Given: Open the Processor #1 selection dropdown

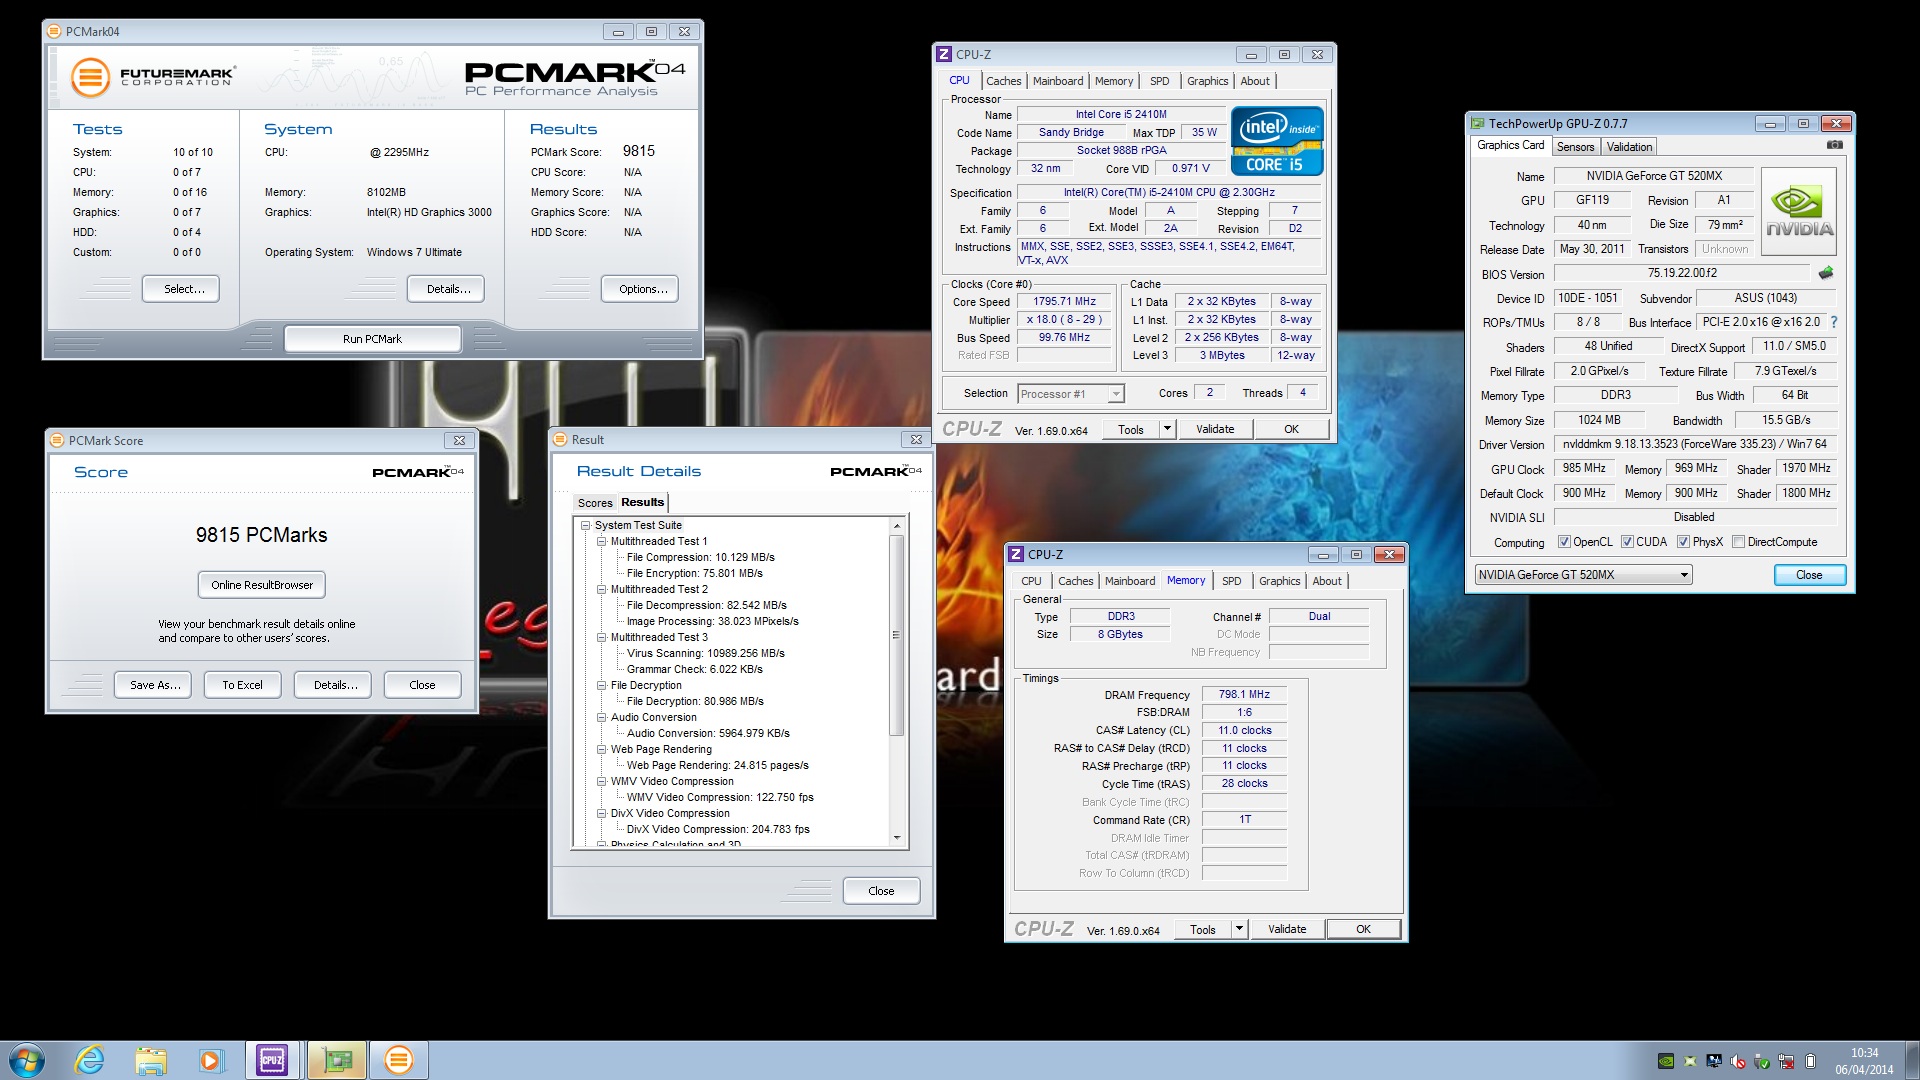Looking at the screenshot, I should pos(1071,394).
